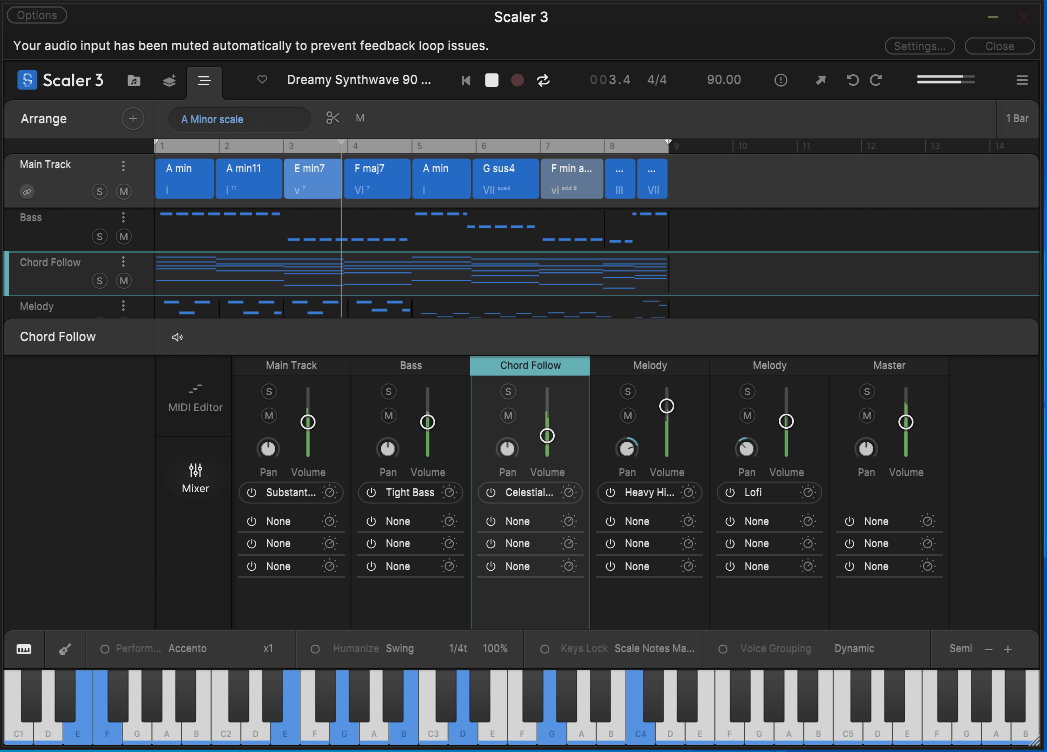Screen dimensions: 1047x752
Task: Solo the Chord Follow mixer channel
Action: [x=508, y=392]
